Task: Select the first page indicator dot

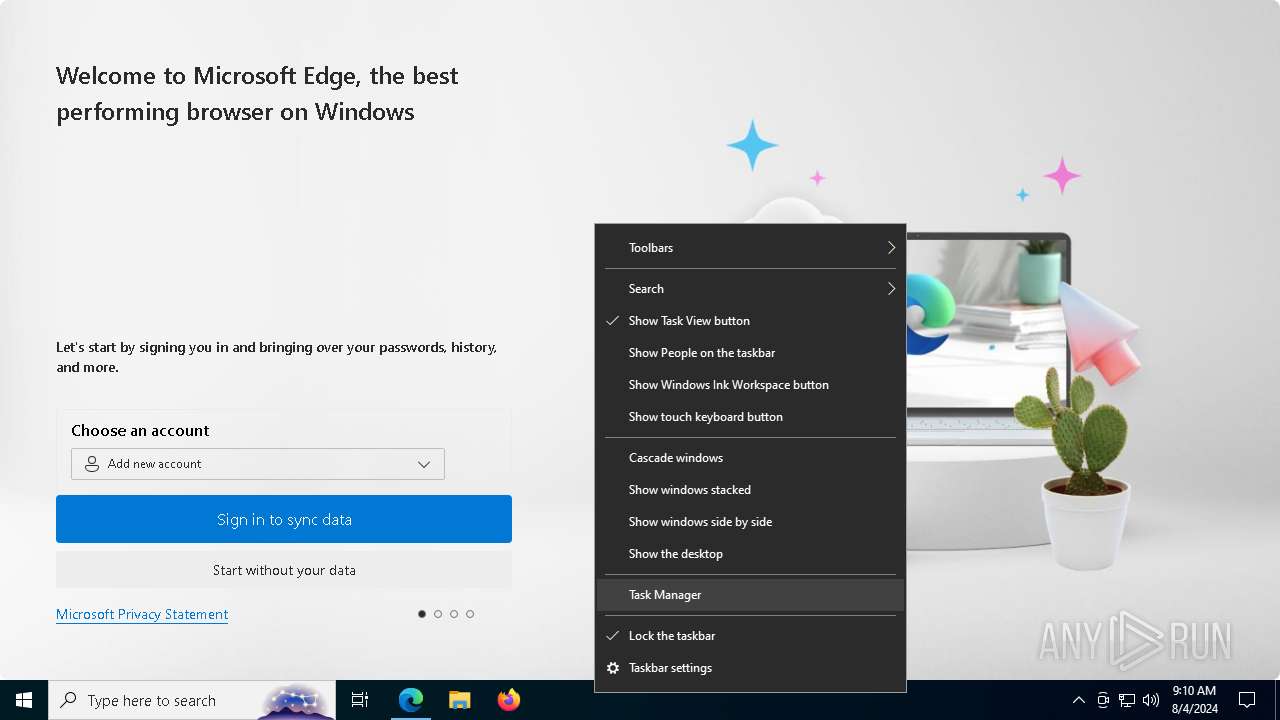Action: pyautogui.click(x=422, y=614)
